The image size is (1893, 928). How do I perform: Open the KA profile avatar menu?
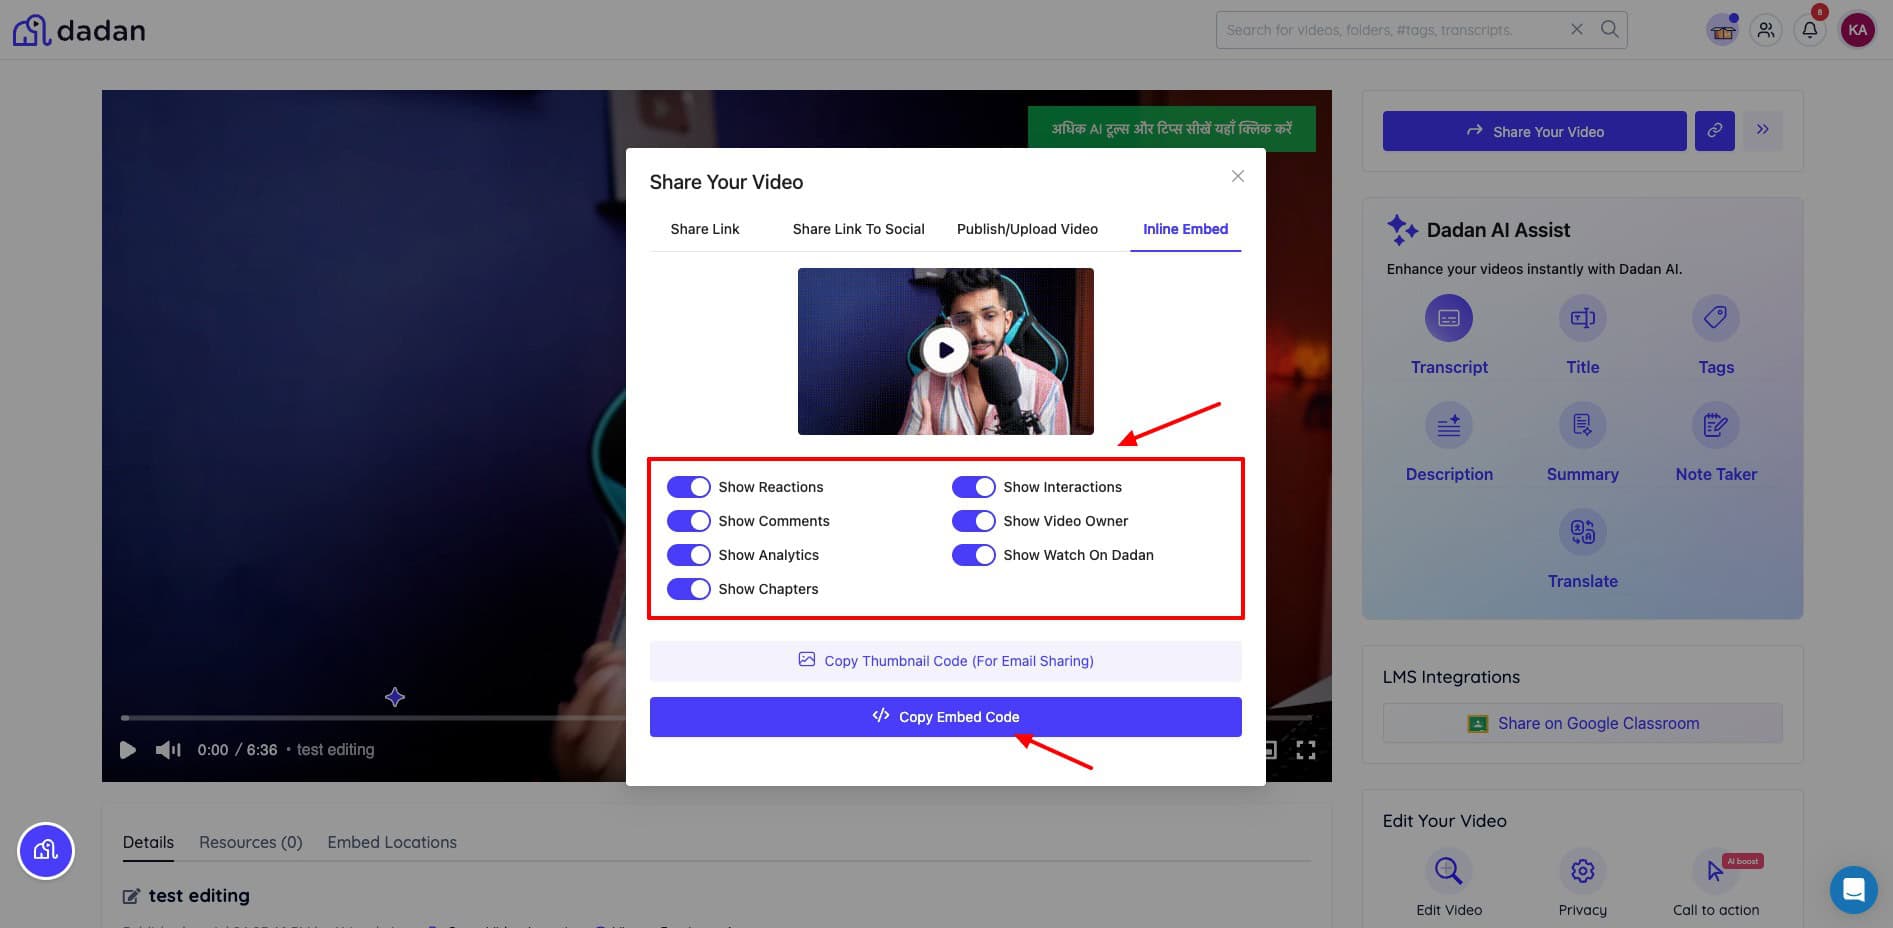(x=1857, y=30)
